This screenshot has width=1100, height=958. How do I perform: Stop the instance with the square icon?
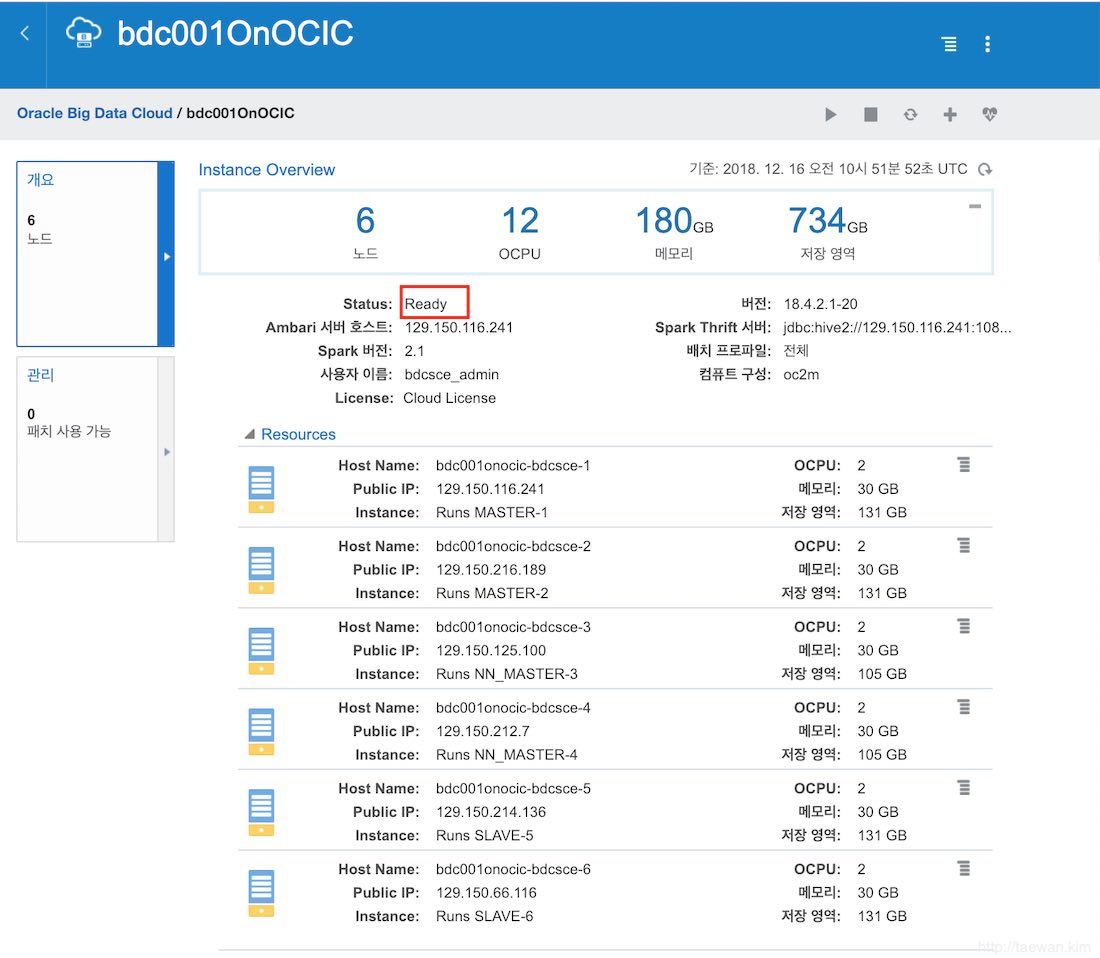[x=871, y=114]
